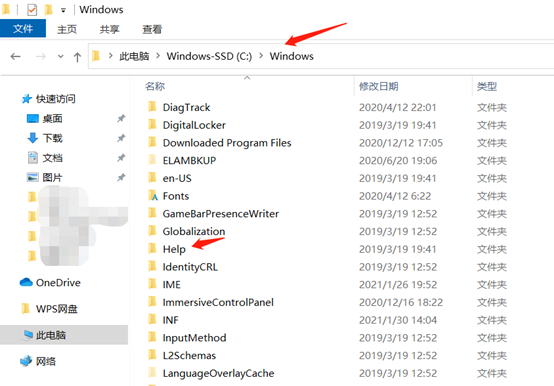The height and width of the screenshot is (386, 554).
Task: Select the LanguageOverlayCache folder
Action: pyautogui.click(x=218, y=373)
